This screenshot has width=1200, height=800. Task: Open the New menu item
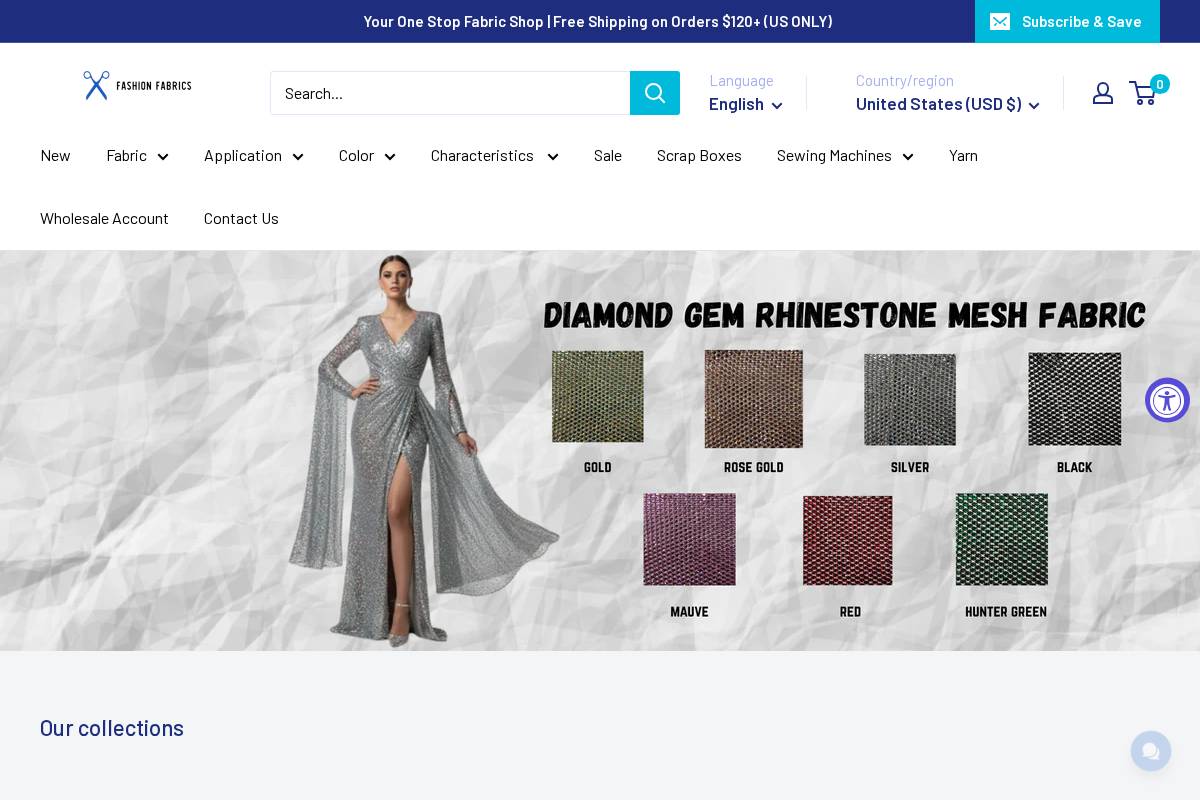coord(55,156)
